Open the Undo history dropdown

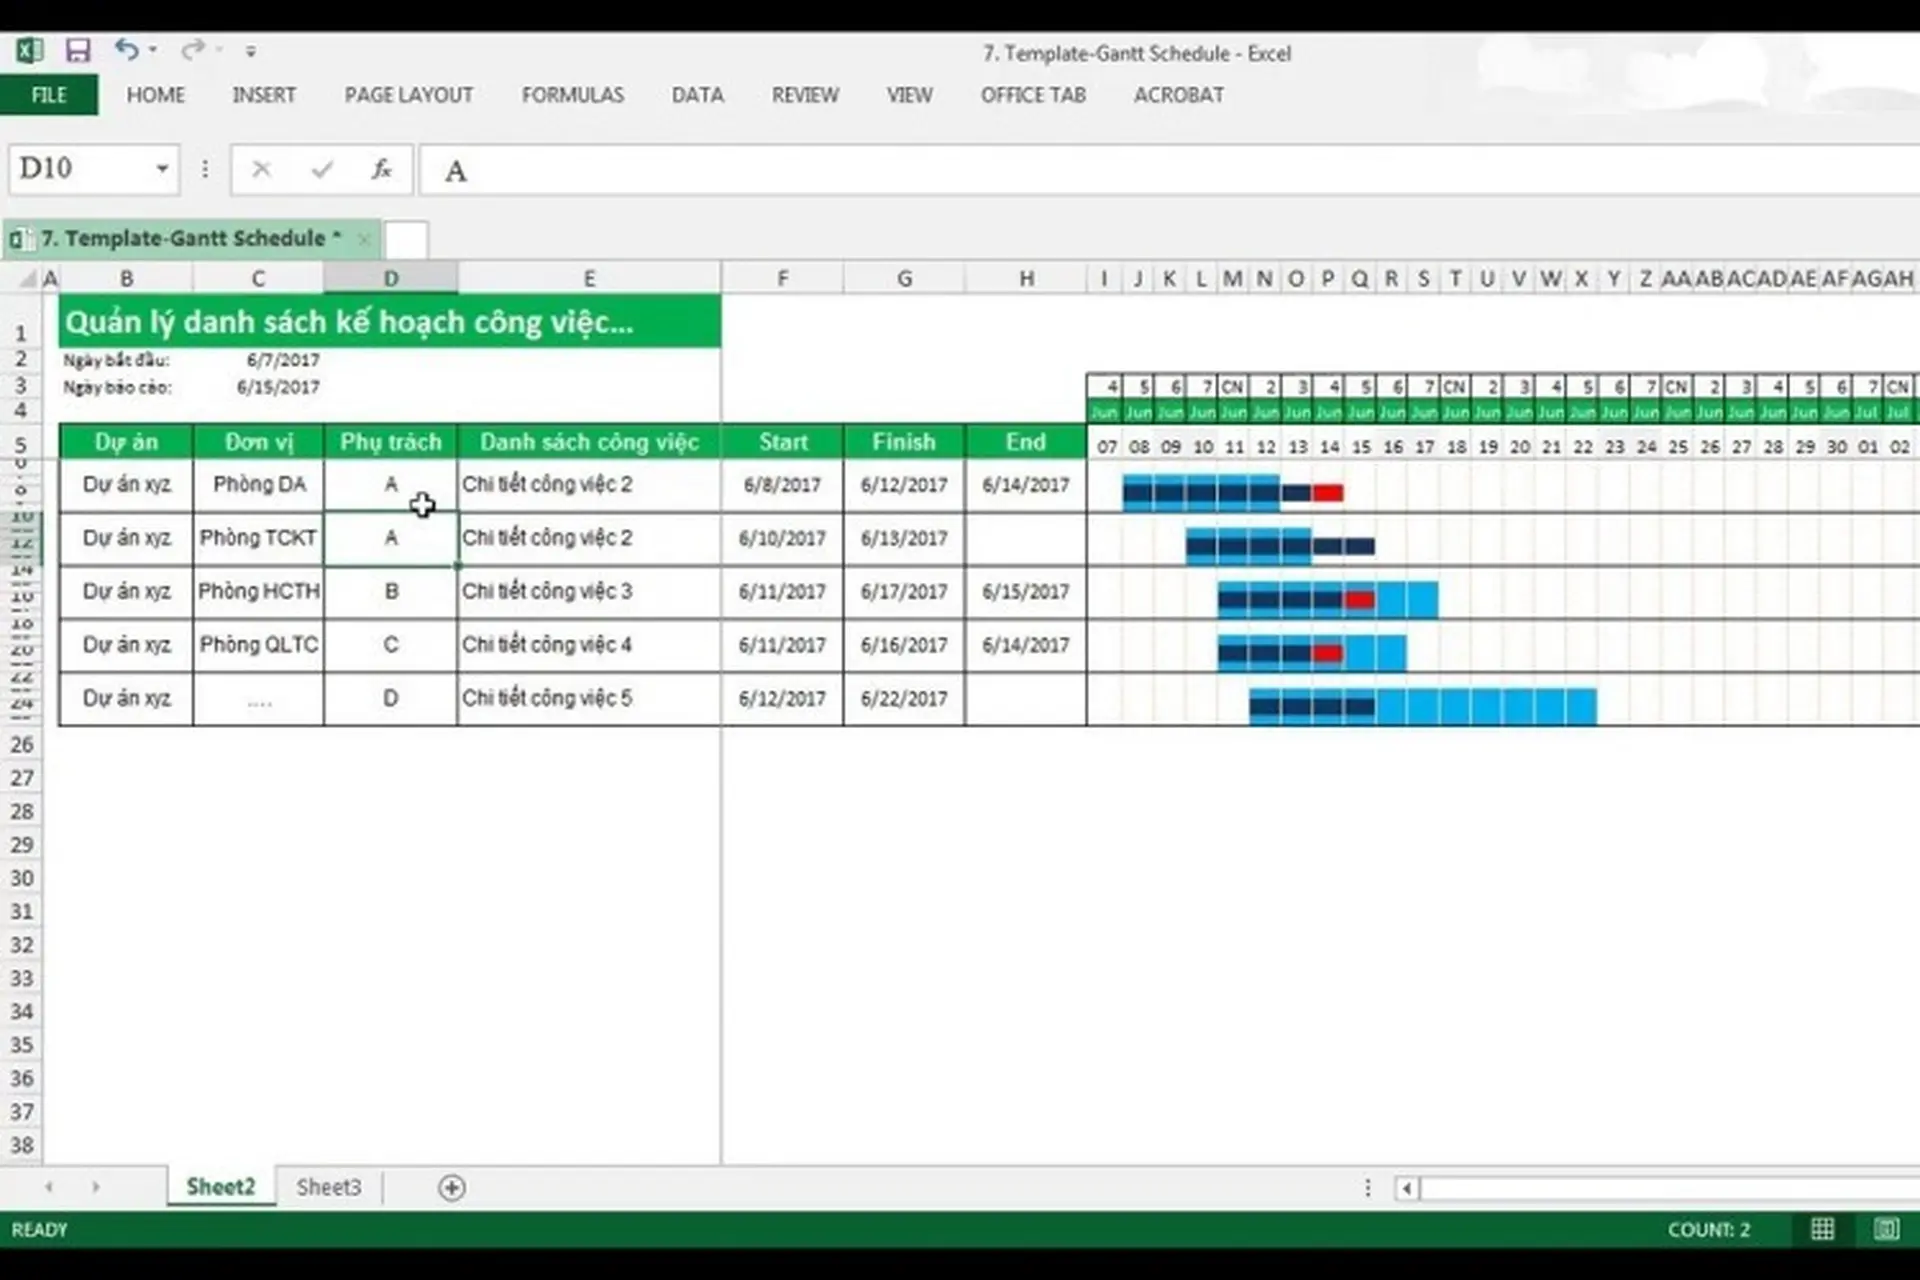click(152, 50)
